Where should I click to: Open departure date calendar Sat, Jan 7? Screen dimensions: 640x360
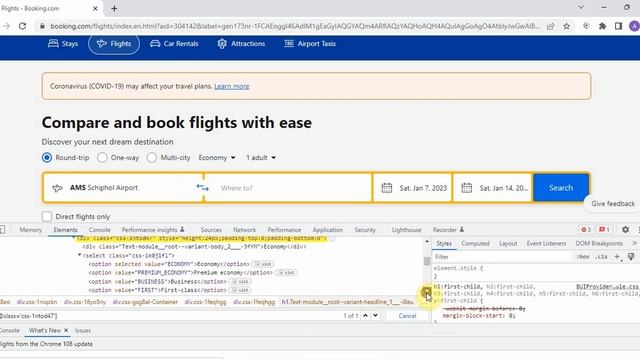point(412,188)
